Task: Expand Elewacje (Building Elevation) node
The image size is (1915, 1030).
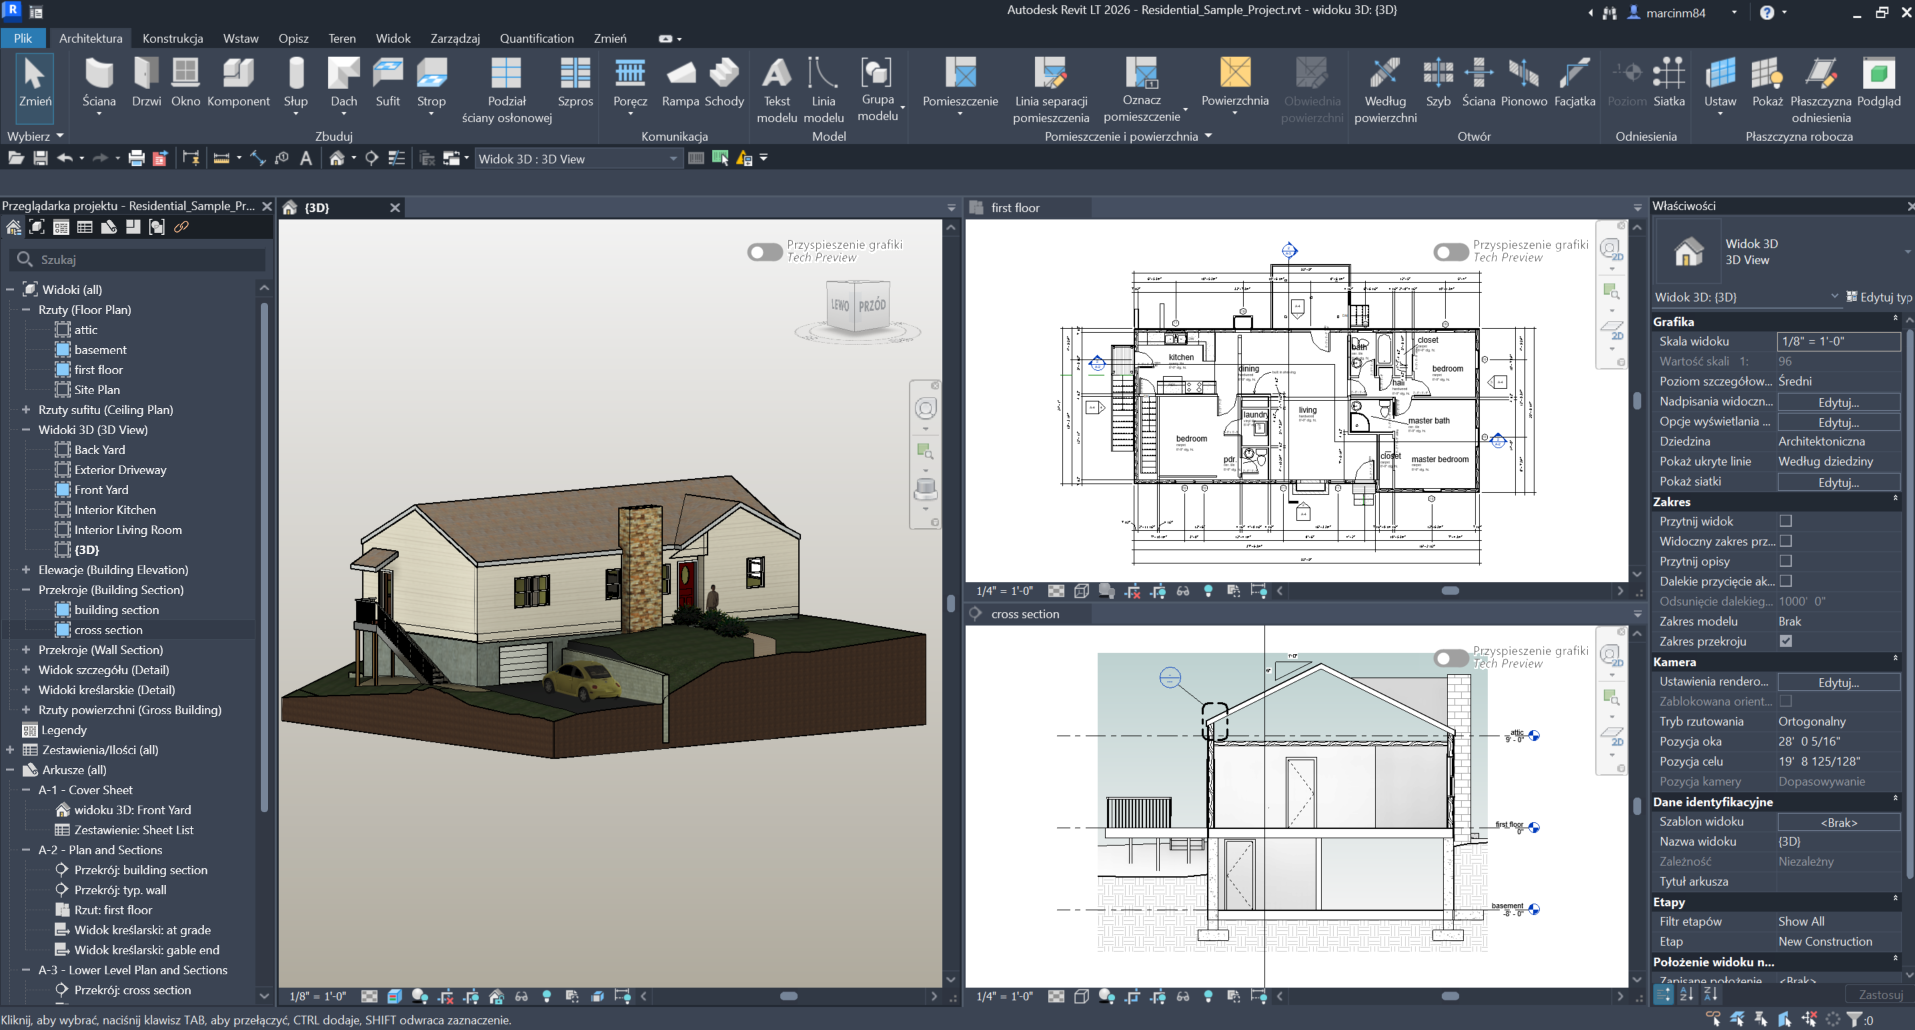Action: click(x=26, y=570)
